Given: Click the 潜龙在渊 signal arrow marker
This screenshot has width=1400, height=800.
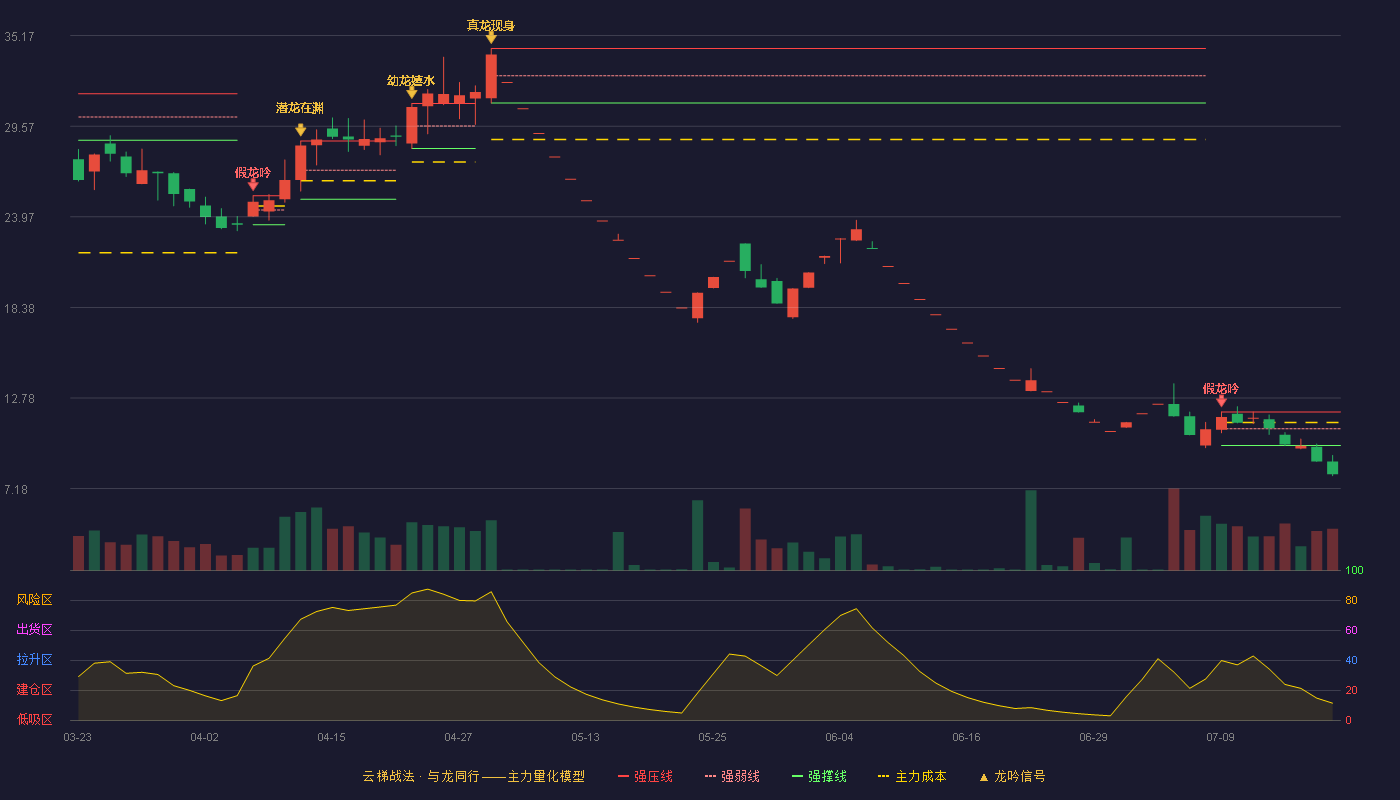Looking at the screenshot, I should (300, 130).
